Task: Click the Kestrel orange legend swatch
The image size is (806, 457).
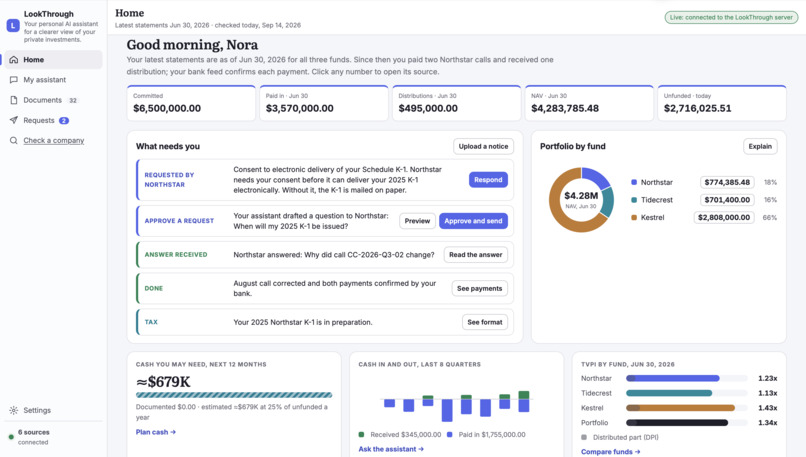Action: click(634, 217)
